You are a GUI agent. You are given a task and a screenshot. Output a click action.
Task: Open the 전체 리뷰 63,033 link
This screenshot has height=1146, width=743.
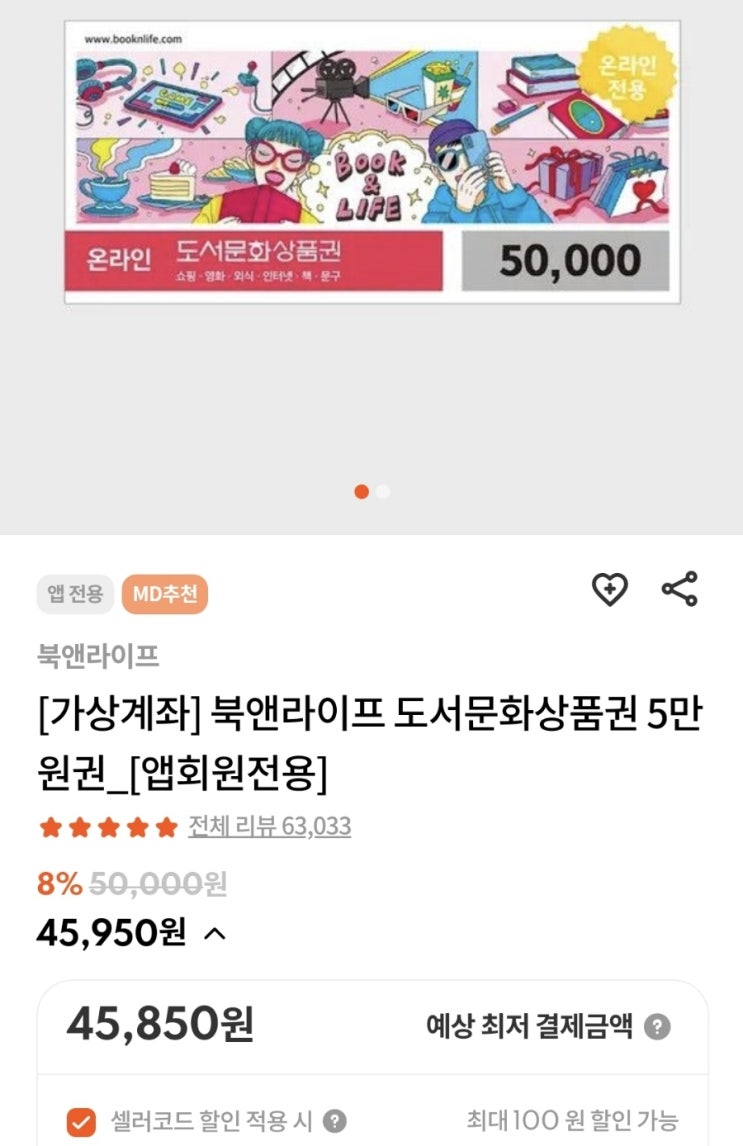pyautogui.click(x=270, y=826)
